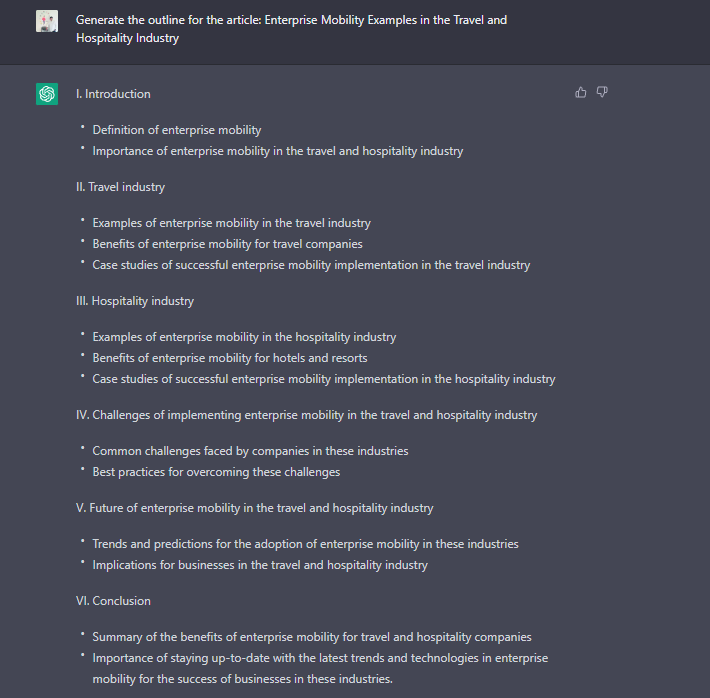Click 'Common challenges faced by companies' bullet
This screenshot has width=710, height=698.
pos(250,451)
